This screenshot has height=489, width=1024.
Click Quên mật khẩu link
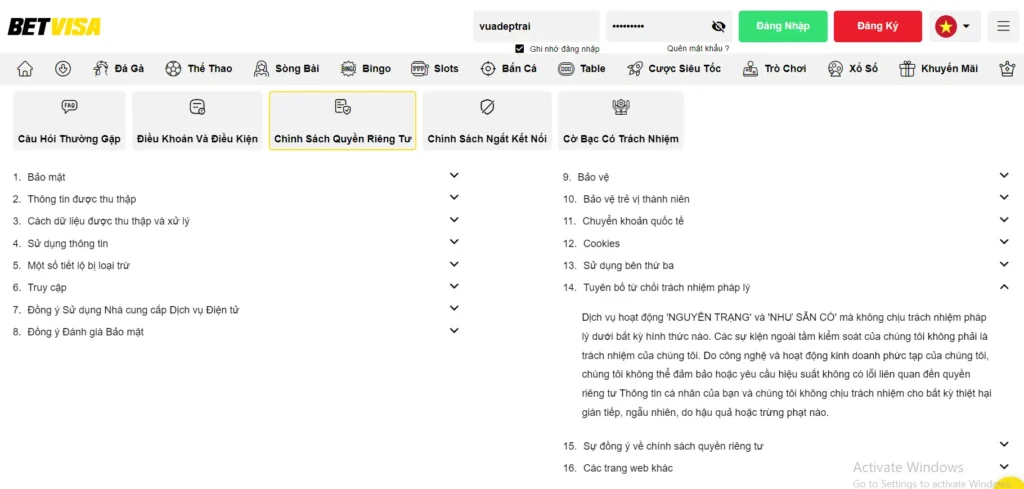[698, 48]
